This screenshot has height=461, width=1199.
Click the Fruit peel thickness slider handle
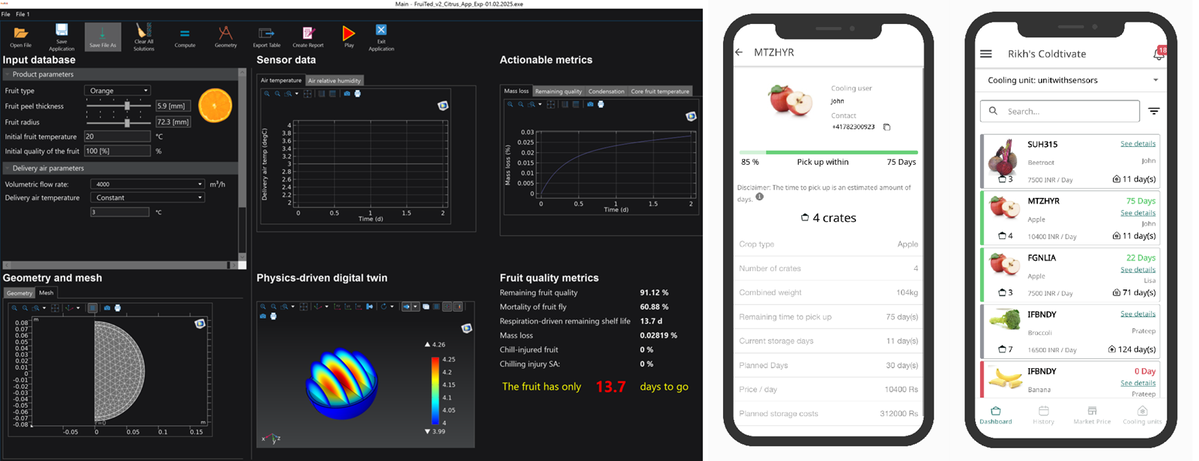(x=125, y=105)
